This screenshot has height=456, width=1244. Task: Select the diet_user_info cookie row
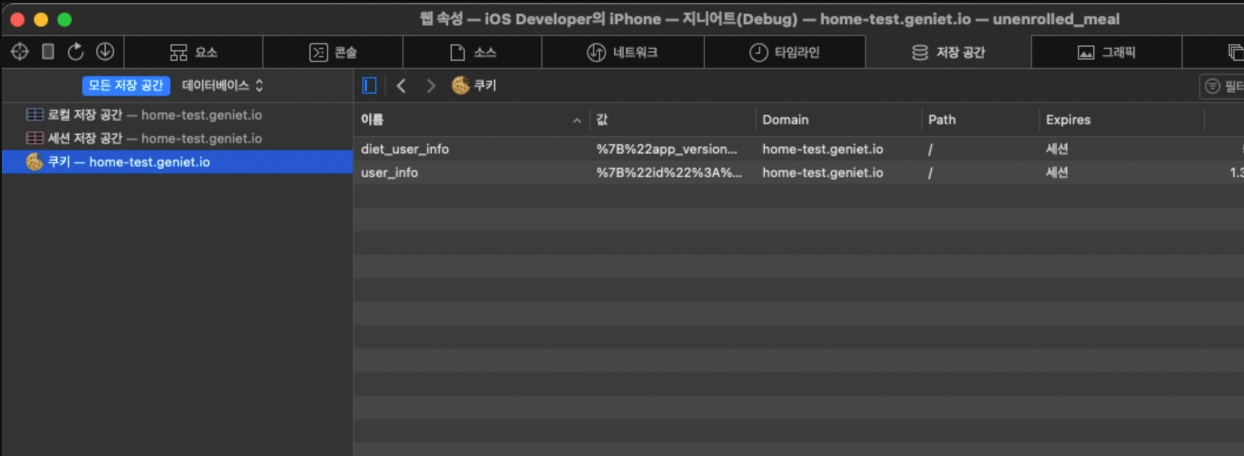pyautogui.click(x=404, y=149)
